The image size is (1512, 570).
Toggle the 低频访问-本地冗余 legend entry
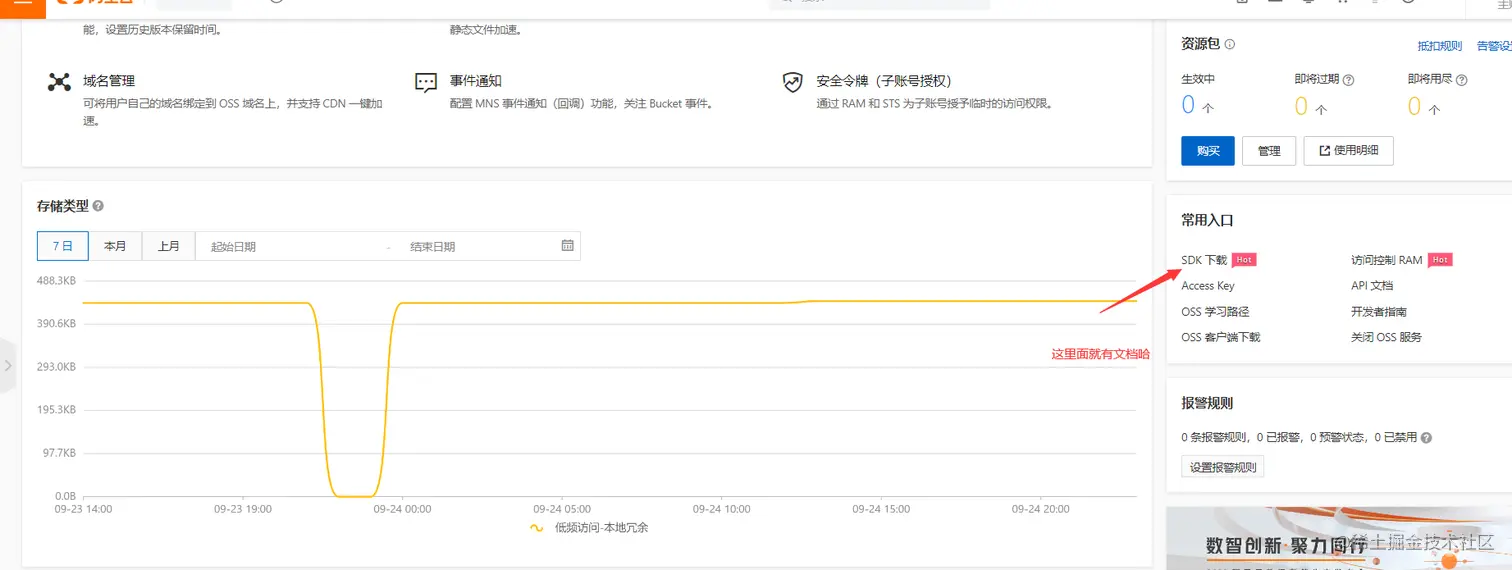click(589, 527)
